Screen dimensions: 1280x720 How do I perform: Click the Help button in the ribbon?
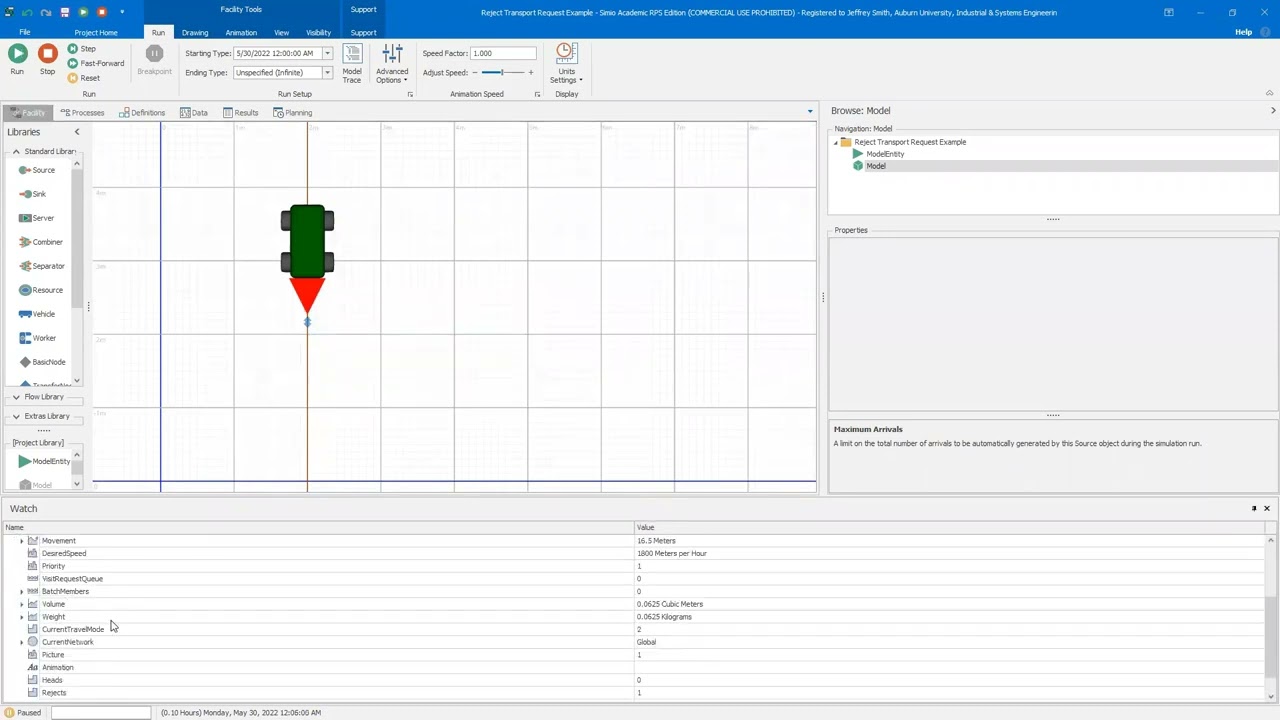(x=1243, y=32)
